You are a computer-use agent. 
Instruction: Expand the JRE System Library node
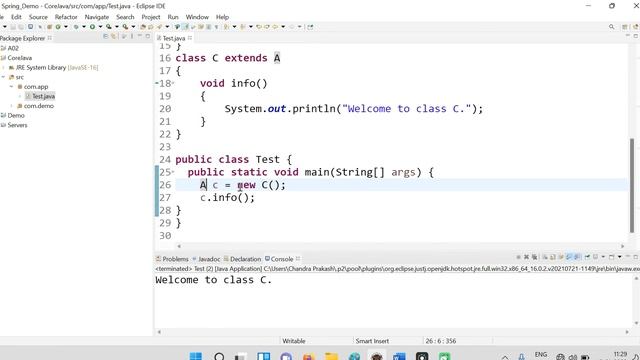click(x=4, y=68)
